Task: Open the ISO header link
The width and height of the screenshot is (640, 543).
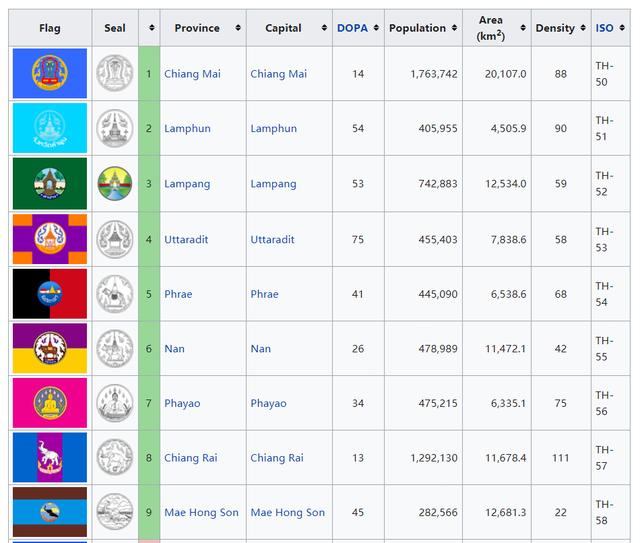Action: pos(604,28)
